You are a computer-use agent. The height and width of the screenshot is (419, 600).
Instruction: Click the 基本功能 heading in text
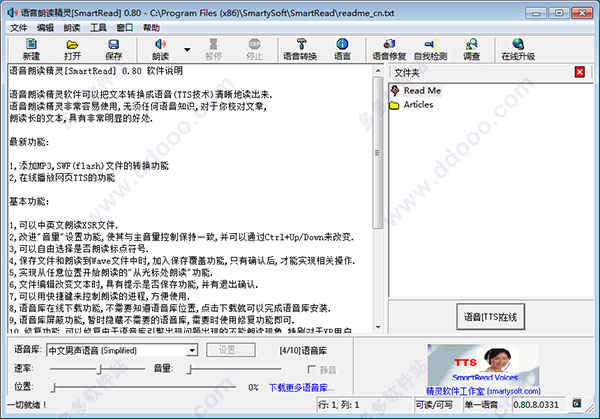tap(29, 201)
